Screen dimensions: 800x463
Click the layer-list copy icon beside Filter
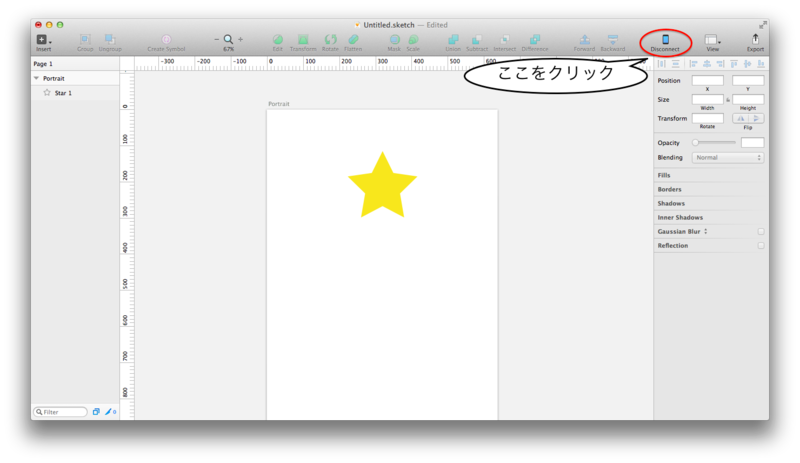tap(96, 412)
